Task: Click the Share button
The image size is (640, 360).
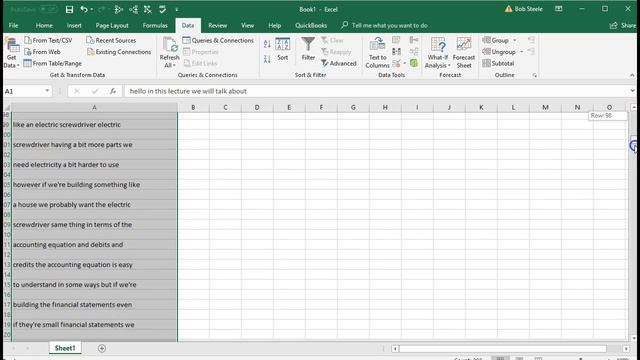Action: click(622, 25)
